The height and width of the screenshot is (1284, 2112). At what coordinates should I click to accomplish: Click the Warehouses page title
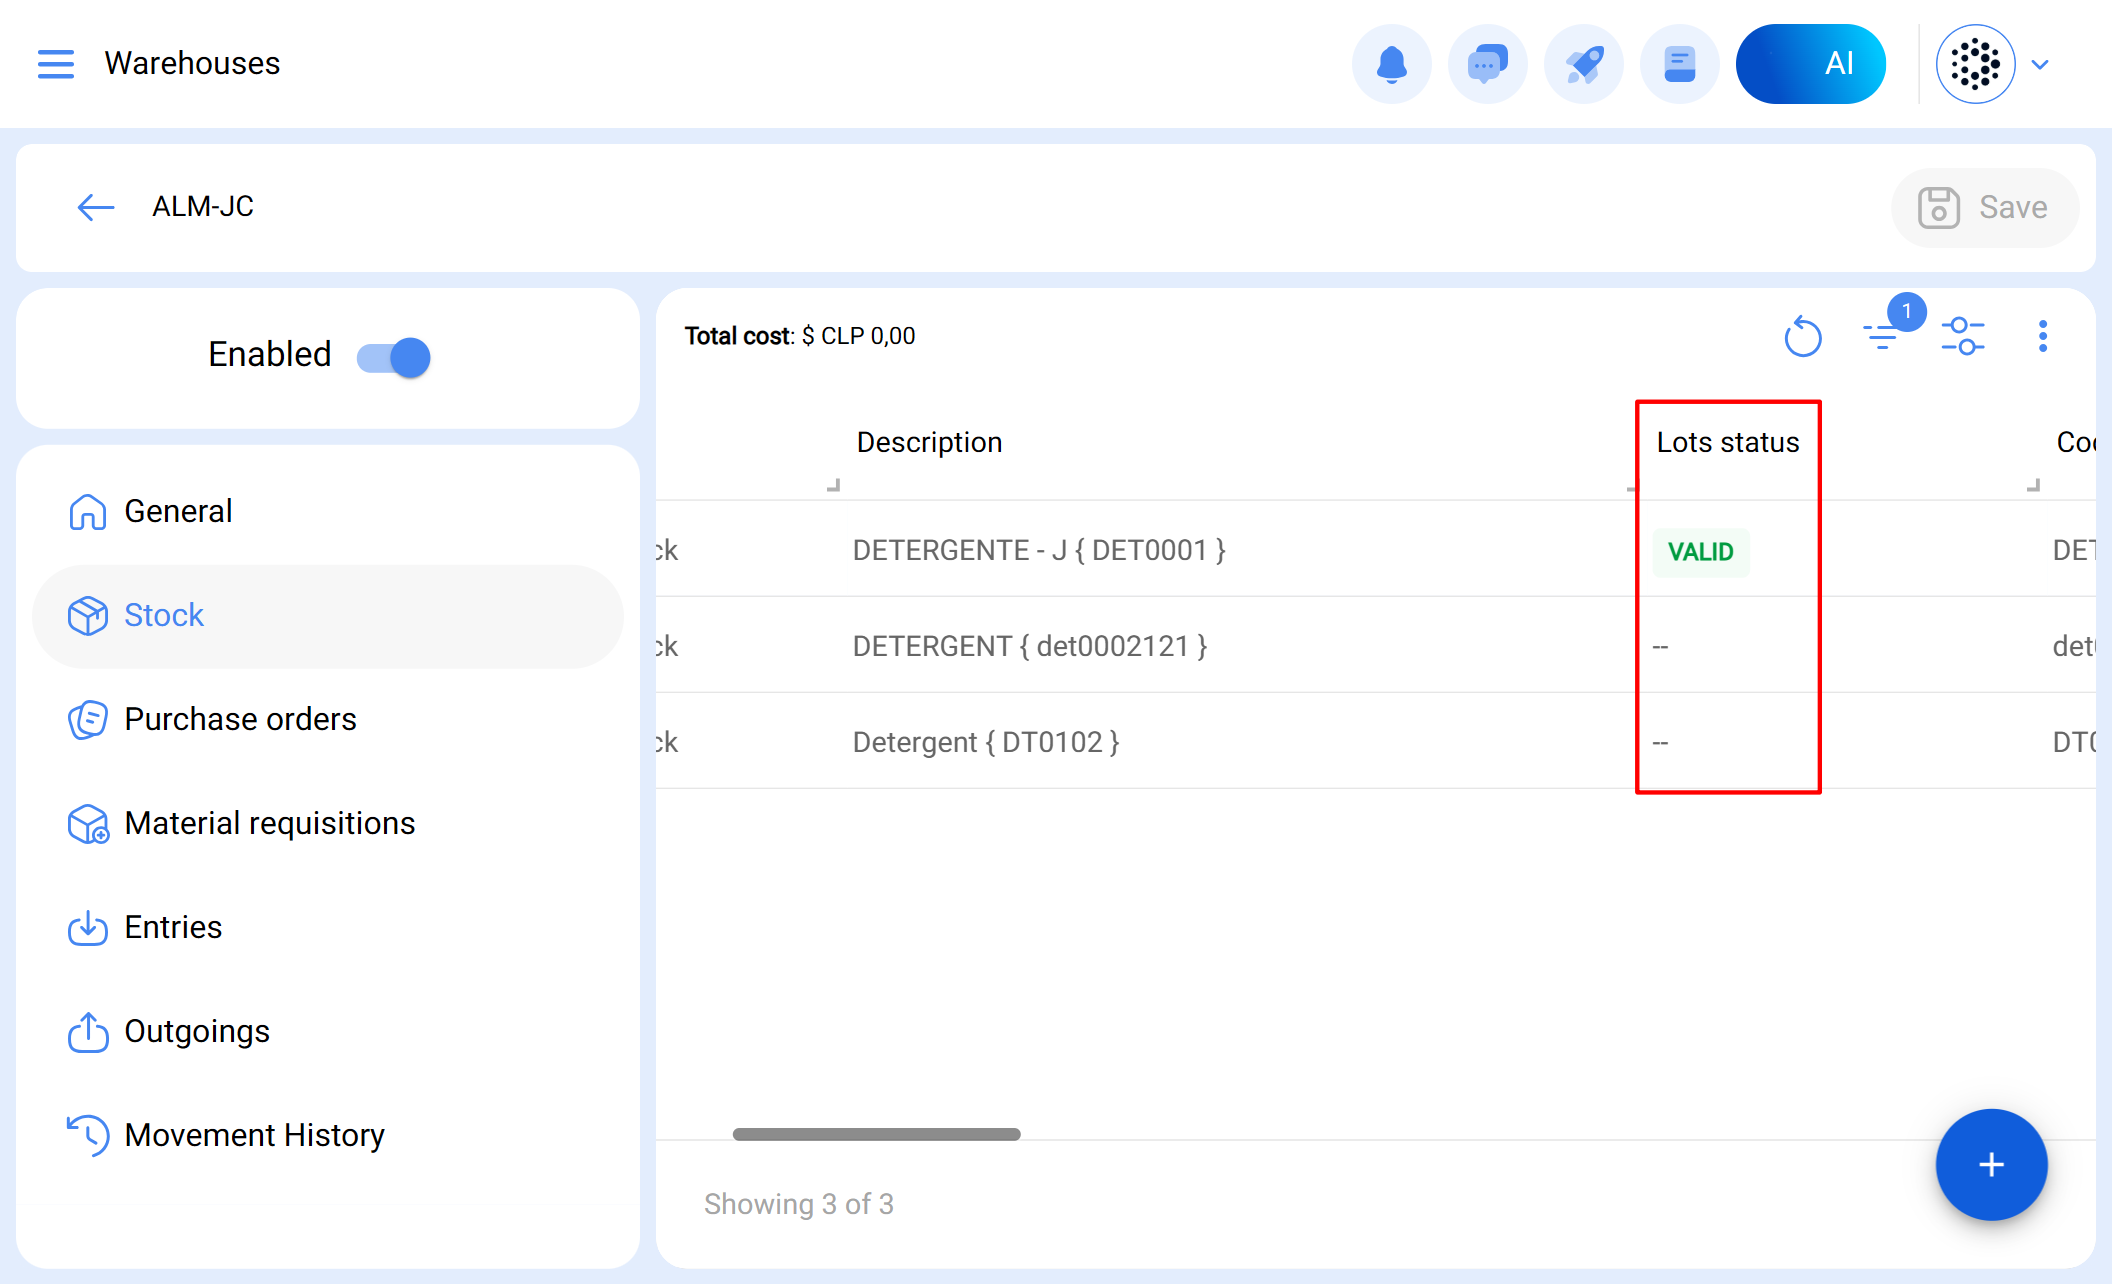pyautogui.click(x=192, y=64)
